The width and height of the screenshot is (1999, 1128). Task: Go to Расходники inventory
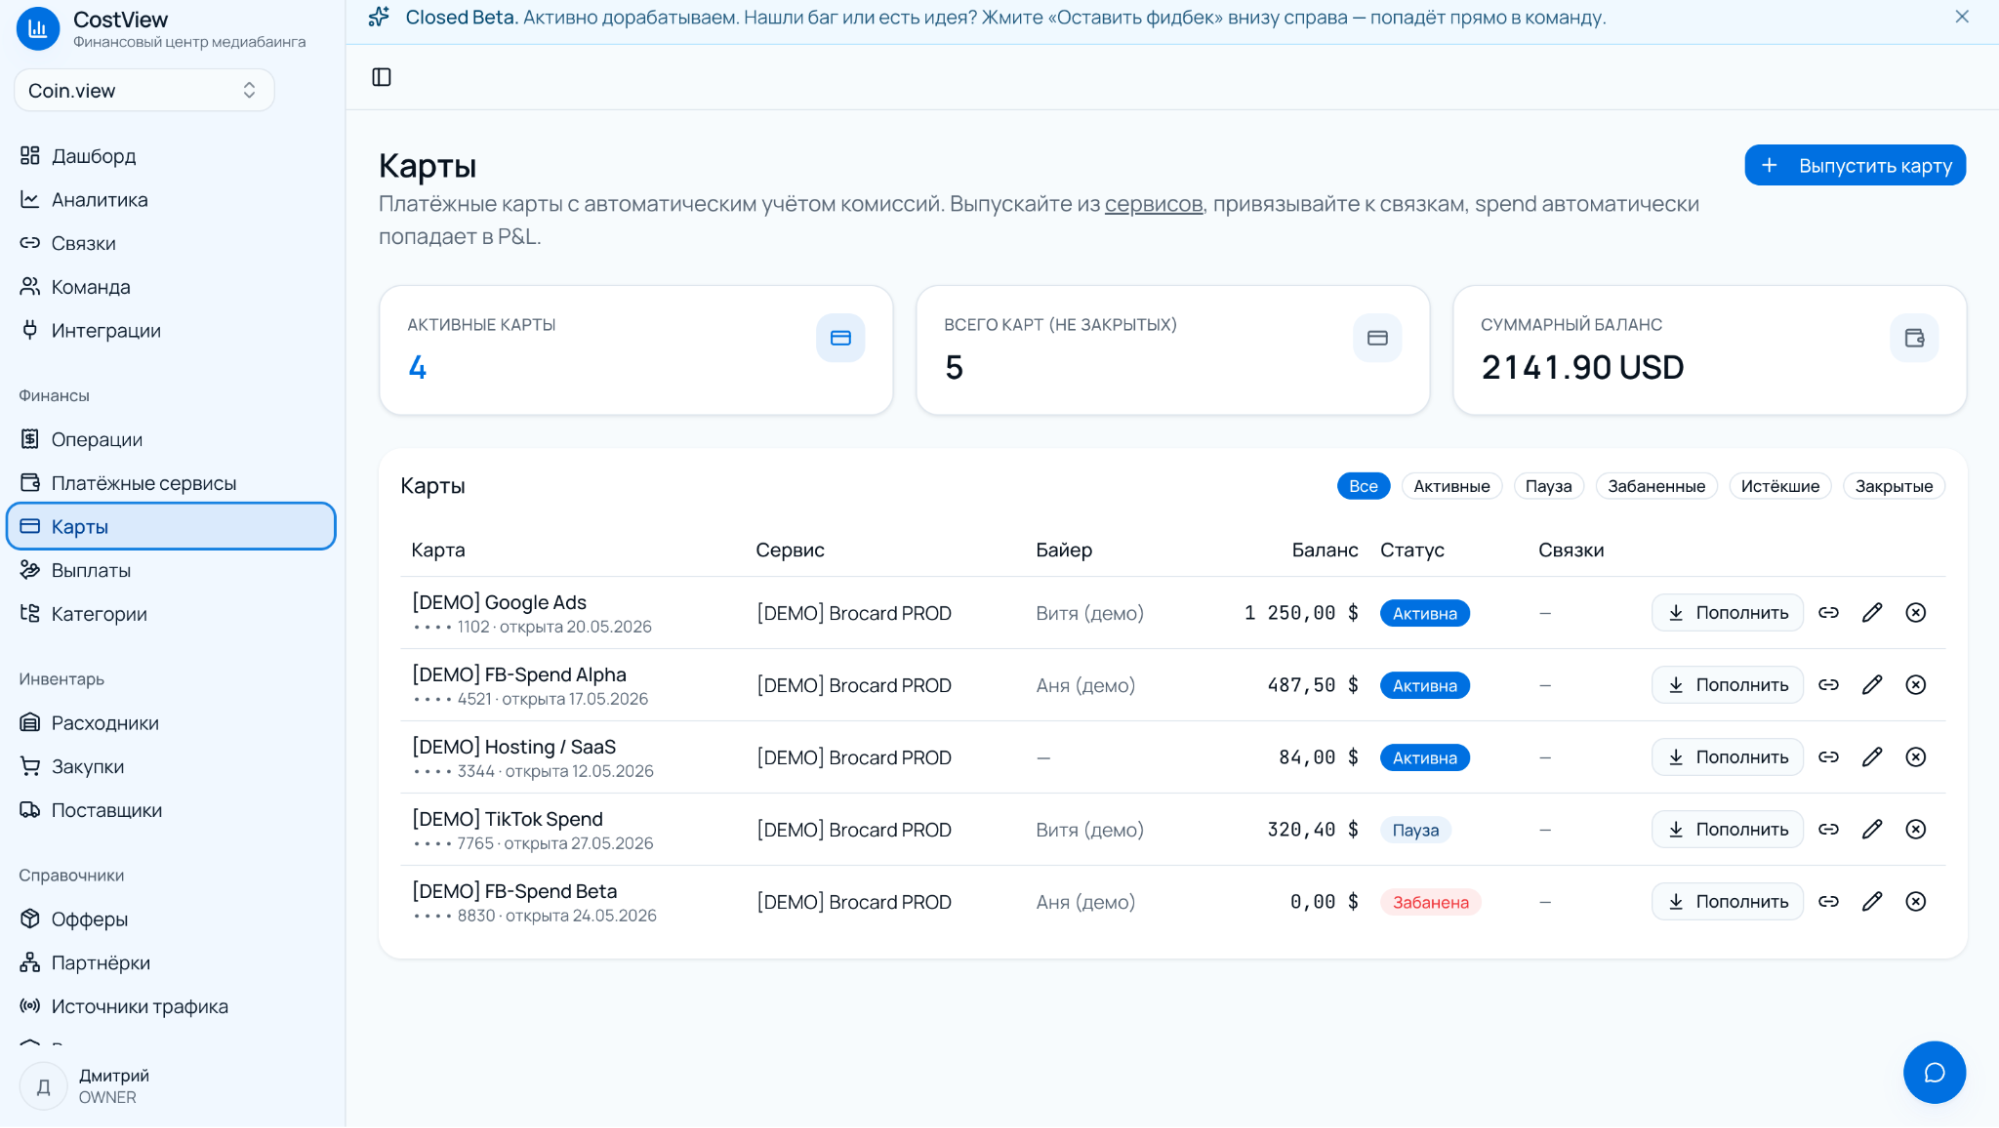click(171, 723)
